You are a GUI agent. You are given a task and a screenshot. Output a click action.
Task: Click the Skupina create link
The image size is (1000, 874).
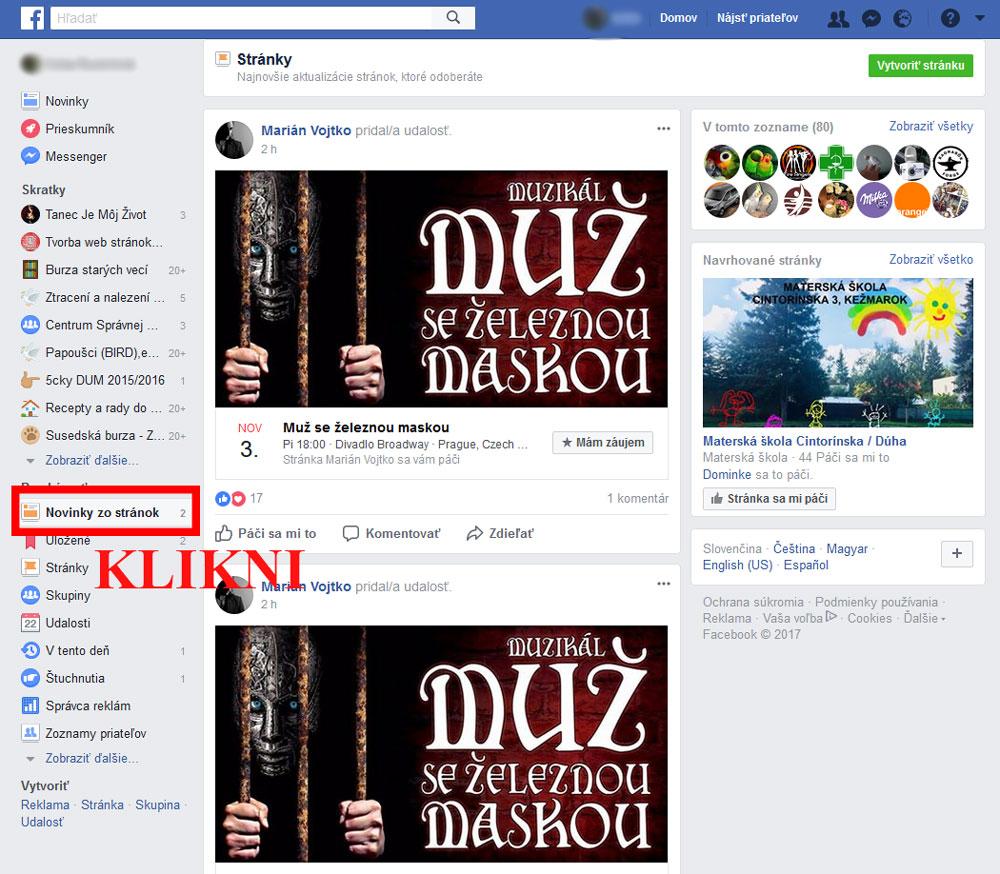click(x=158, y=804)
